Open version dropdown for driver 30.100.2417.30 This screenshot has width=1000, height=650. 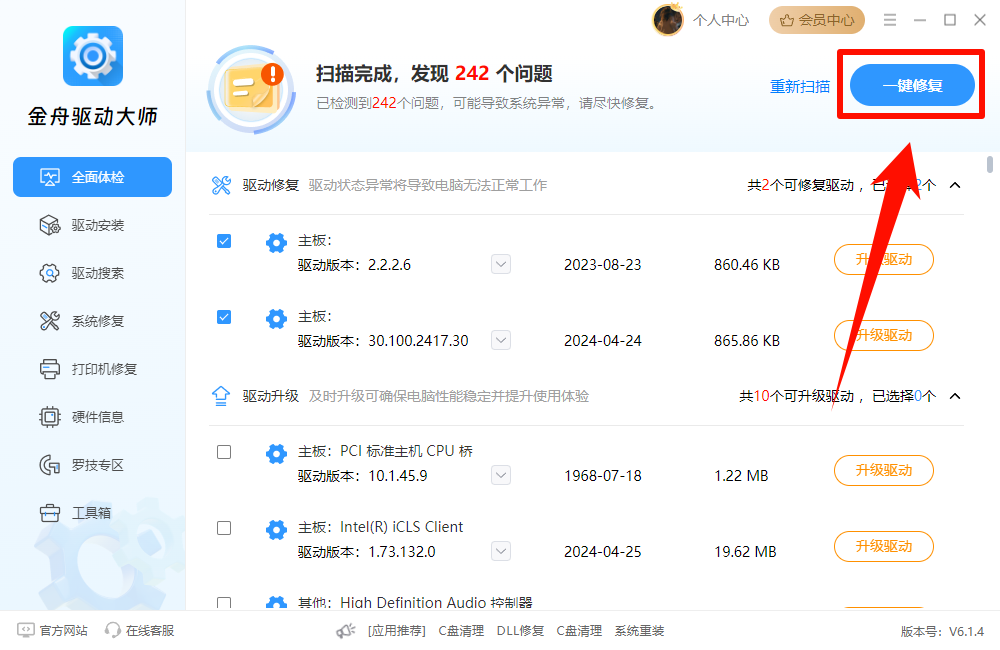click(x=501, y=340)
